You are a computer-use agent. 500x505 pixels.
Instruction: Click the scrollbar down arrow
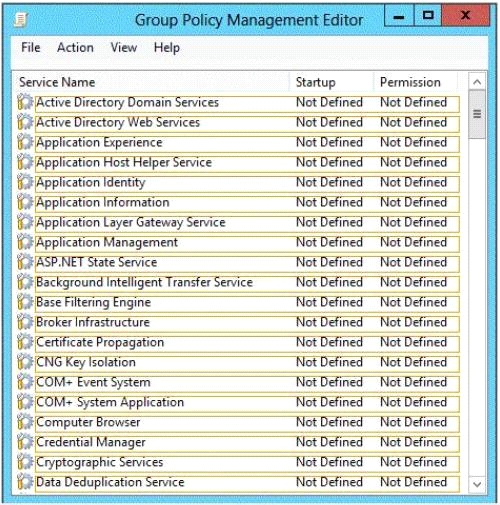(477, 484)
